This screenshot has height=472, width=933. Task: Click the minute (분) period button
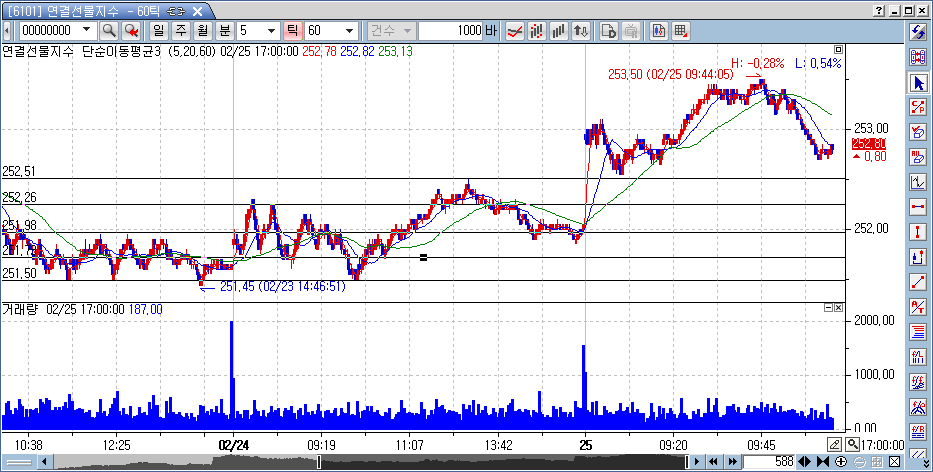point(225,30)
